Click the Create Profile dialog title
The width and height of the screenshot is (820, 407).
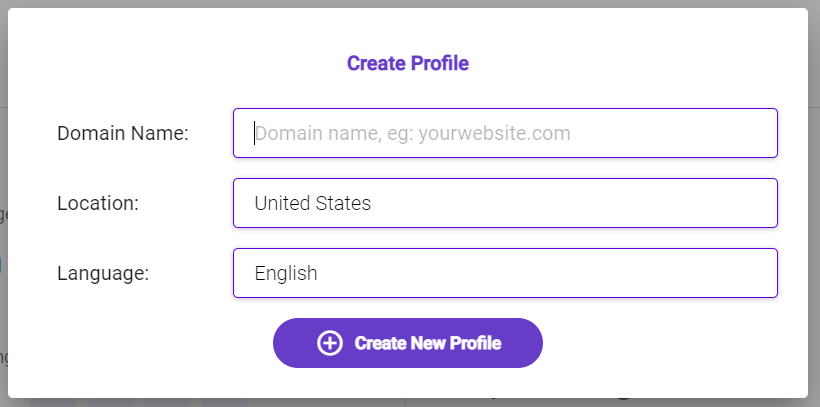408,64
